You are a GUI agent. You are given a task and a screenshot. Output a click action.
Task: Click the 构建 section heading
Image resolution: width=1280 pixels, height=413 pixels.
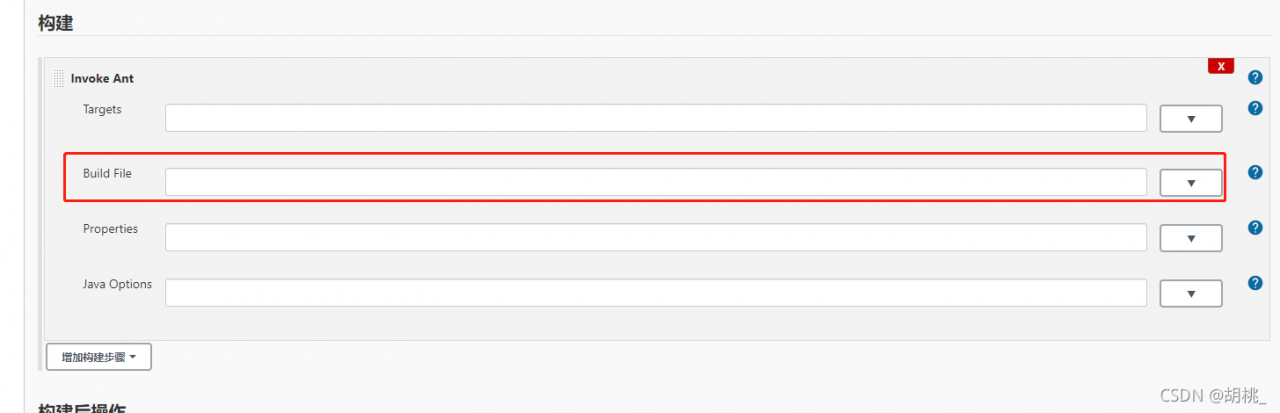55,23
